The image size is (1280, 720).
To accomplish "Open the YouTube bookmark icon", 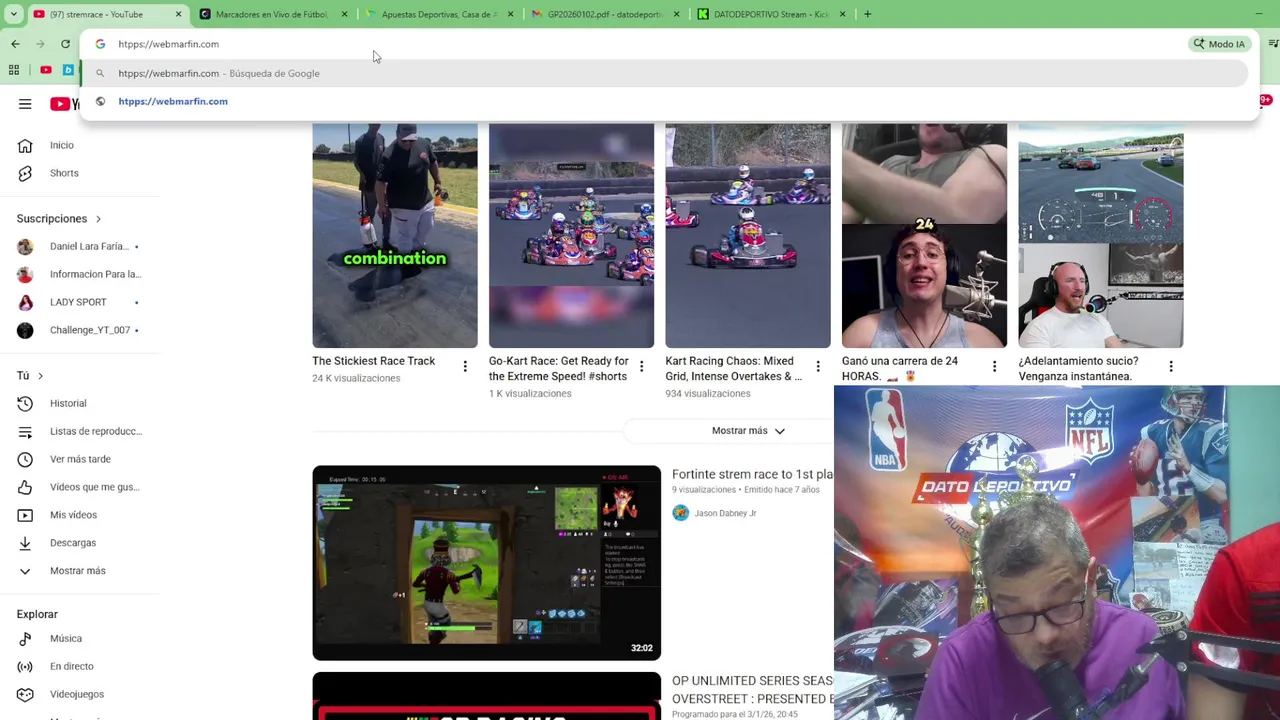I will 46,70.
